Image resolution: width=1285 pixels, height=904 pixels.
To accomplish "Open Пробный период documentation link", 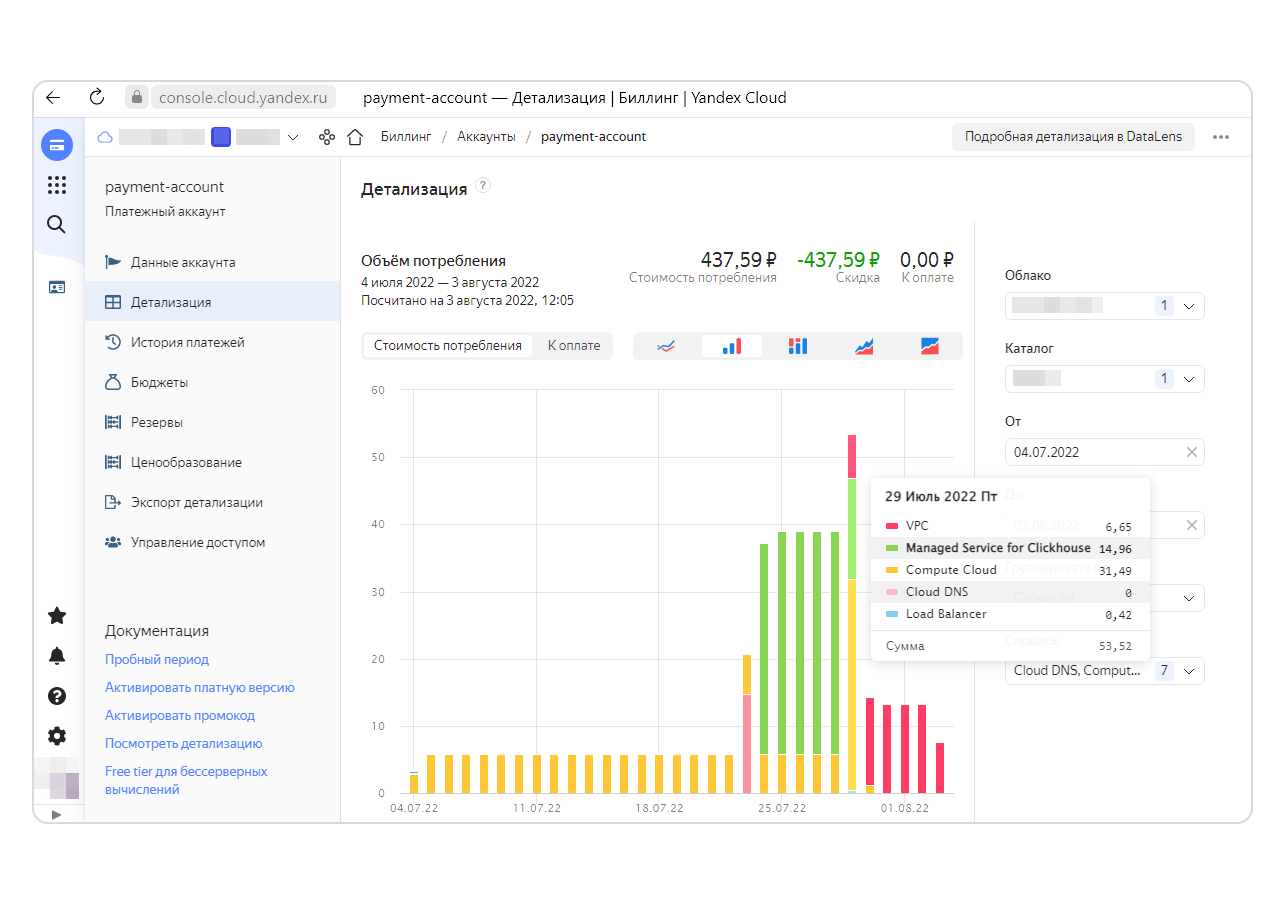I will click(x=157, y=660).
